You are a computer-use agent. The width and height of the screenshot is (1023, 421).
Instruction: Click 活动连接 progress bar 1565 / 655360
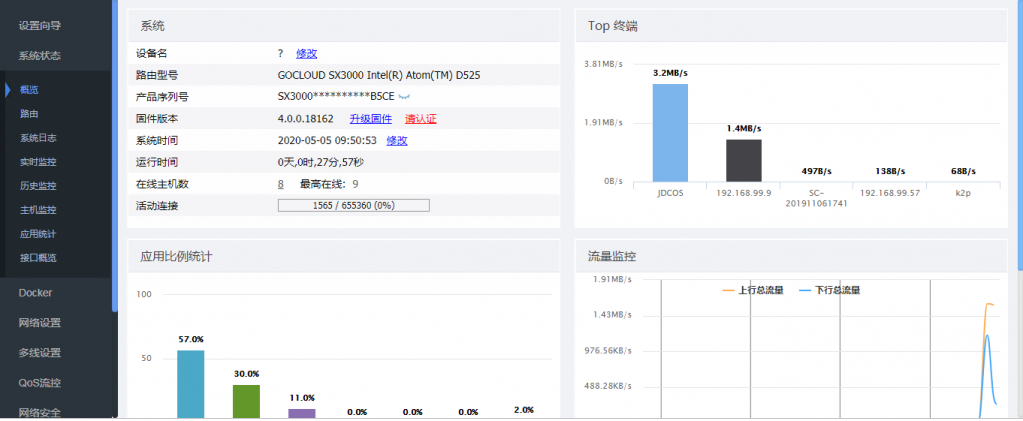(x=354, y=206)
